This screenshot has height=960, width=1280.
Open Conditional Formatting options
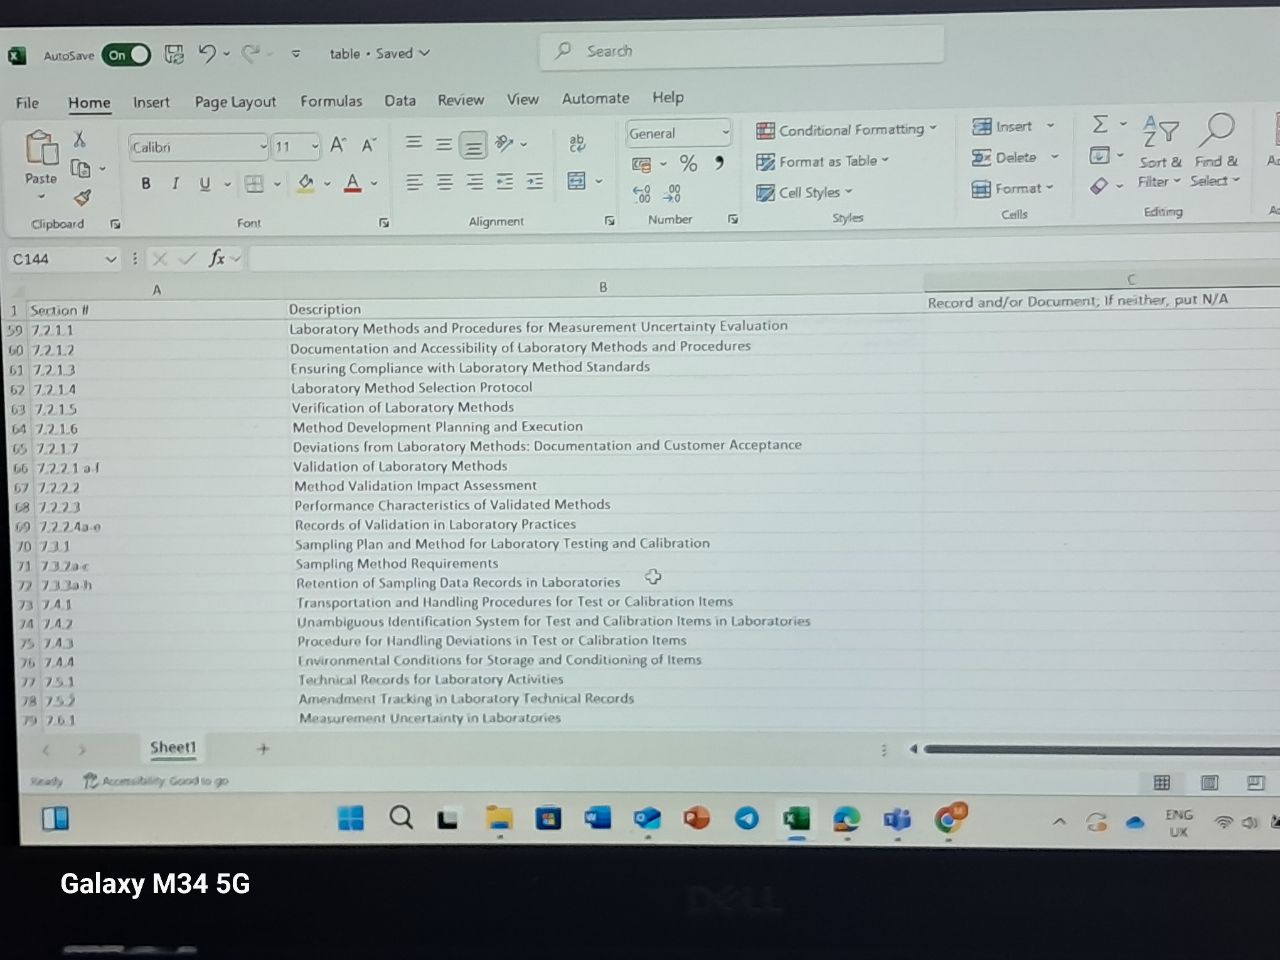tap(848, 130)
